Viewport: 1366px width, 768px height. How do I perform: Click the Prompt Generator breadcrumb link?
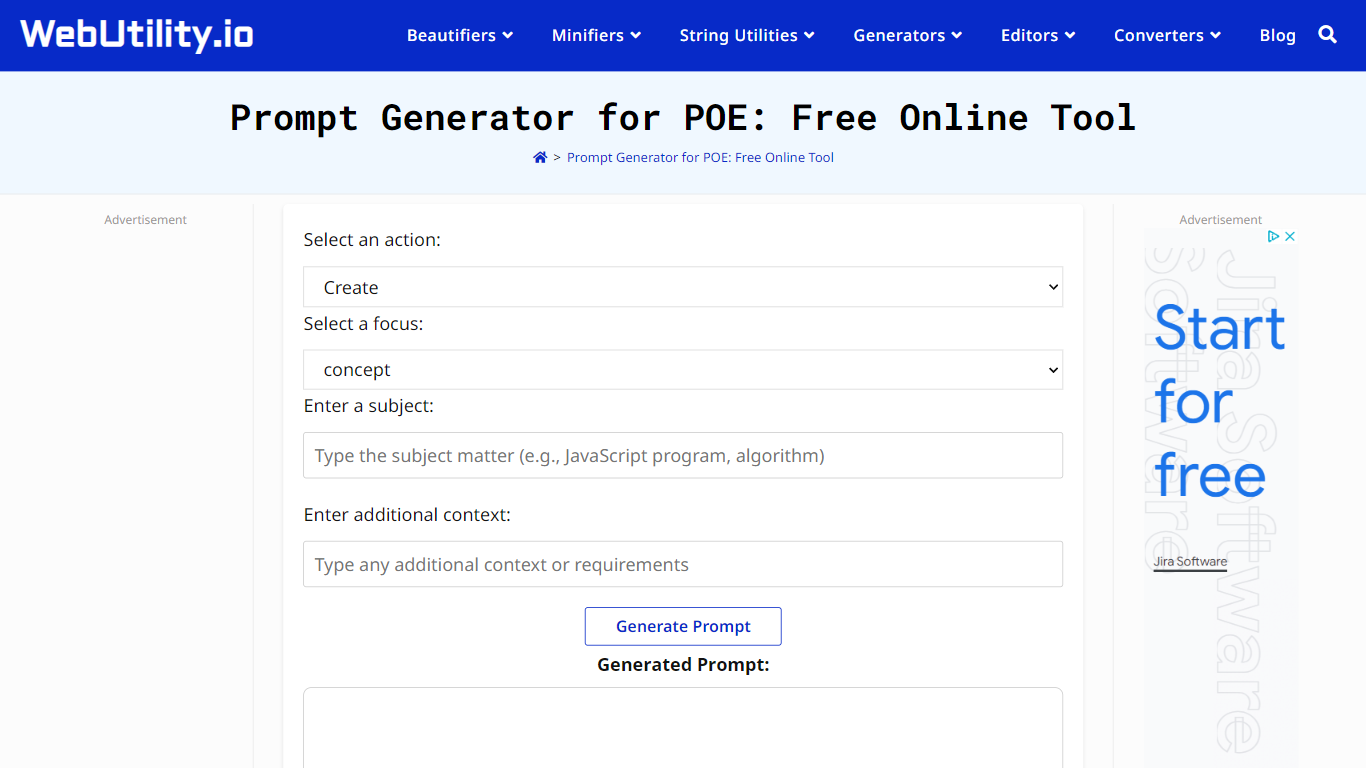tap(700, 157)
